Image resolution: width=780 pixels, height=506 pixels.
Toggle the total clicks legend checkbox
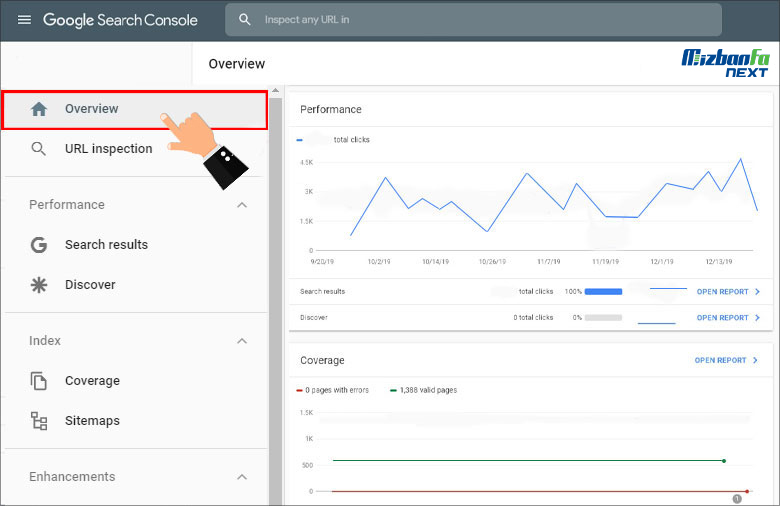pos(301,140)
